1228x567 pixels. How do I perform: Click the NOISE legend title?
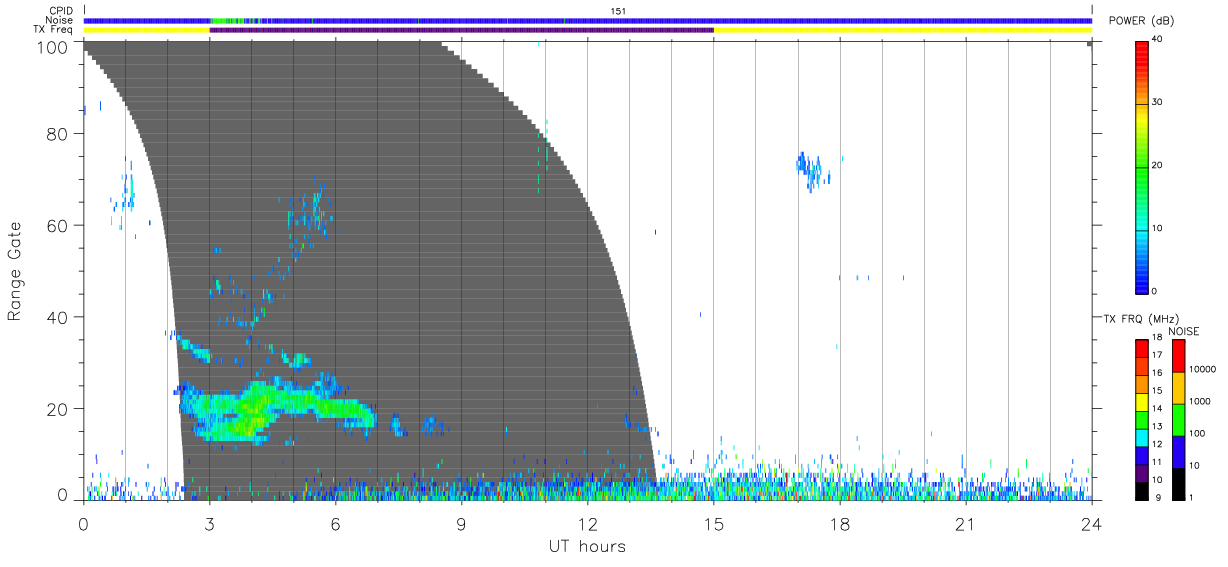coord(1183,331)
